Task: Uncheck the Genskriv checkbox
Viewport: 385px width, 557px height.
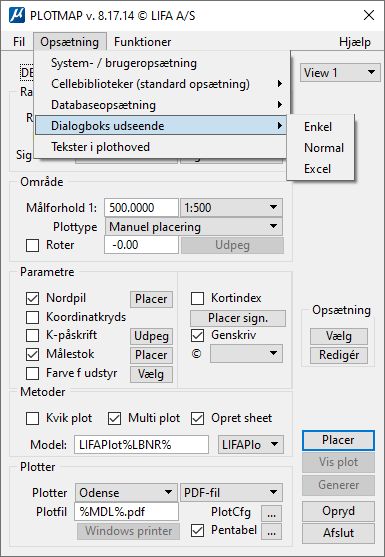Action: tap(197, 335)
